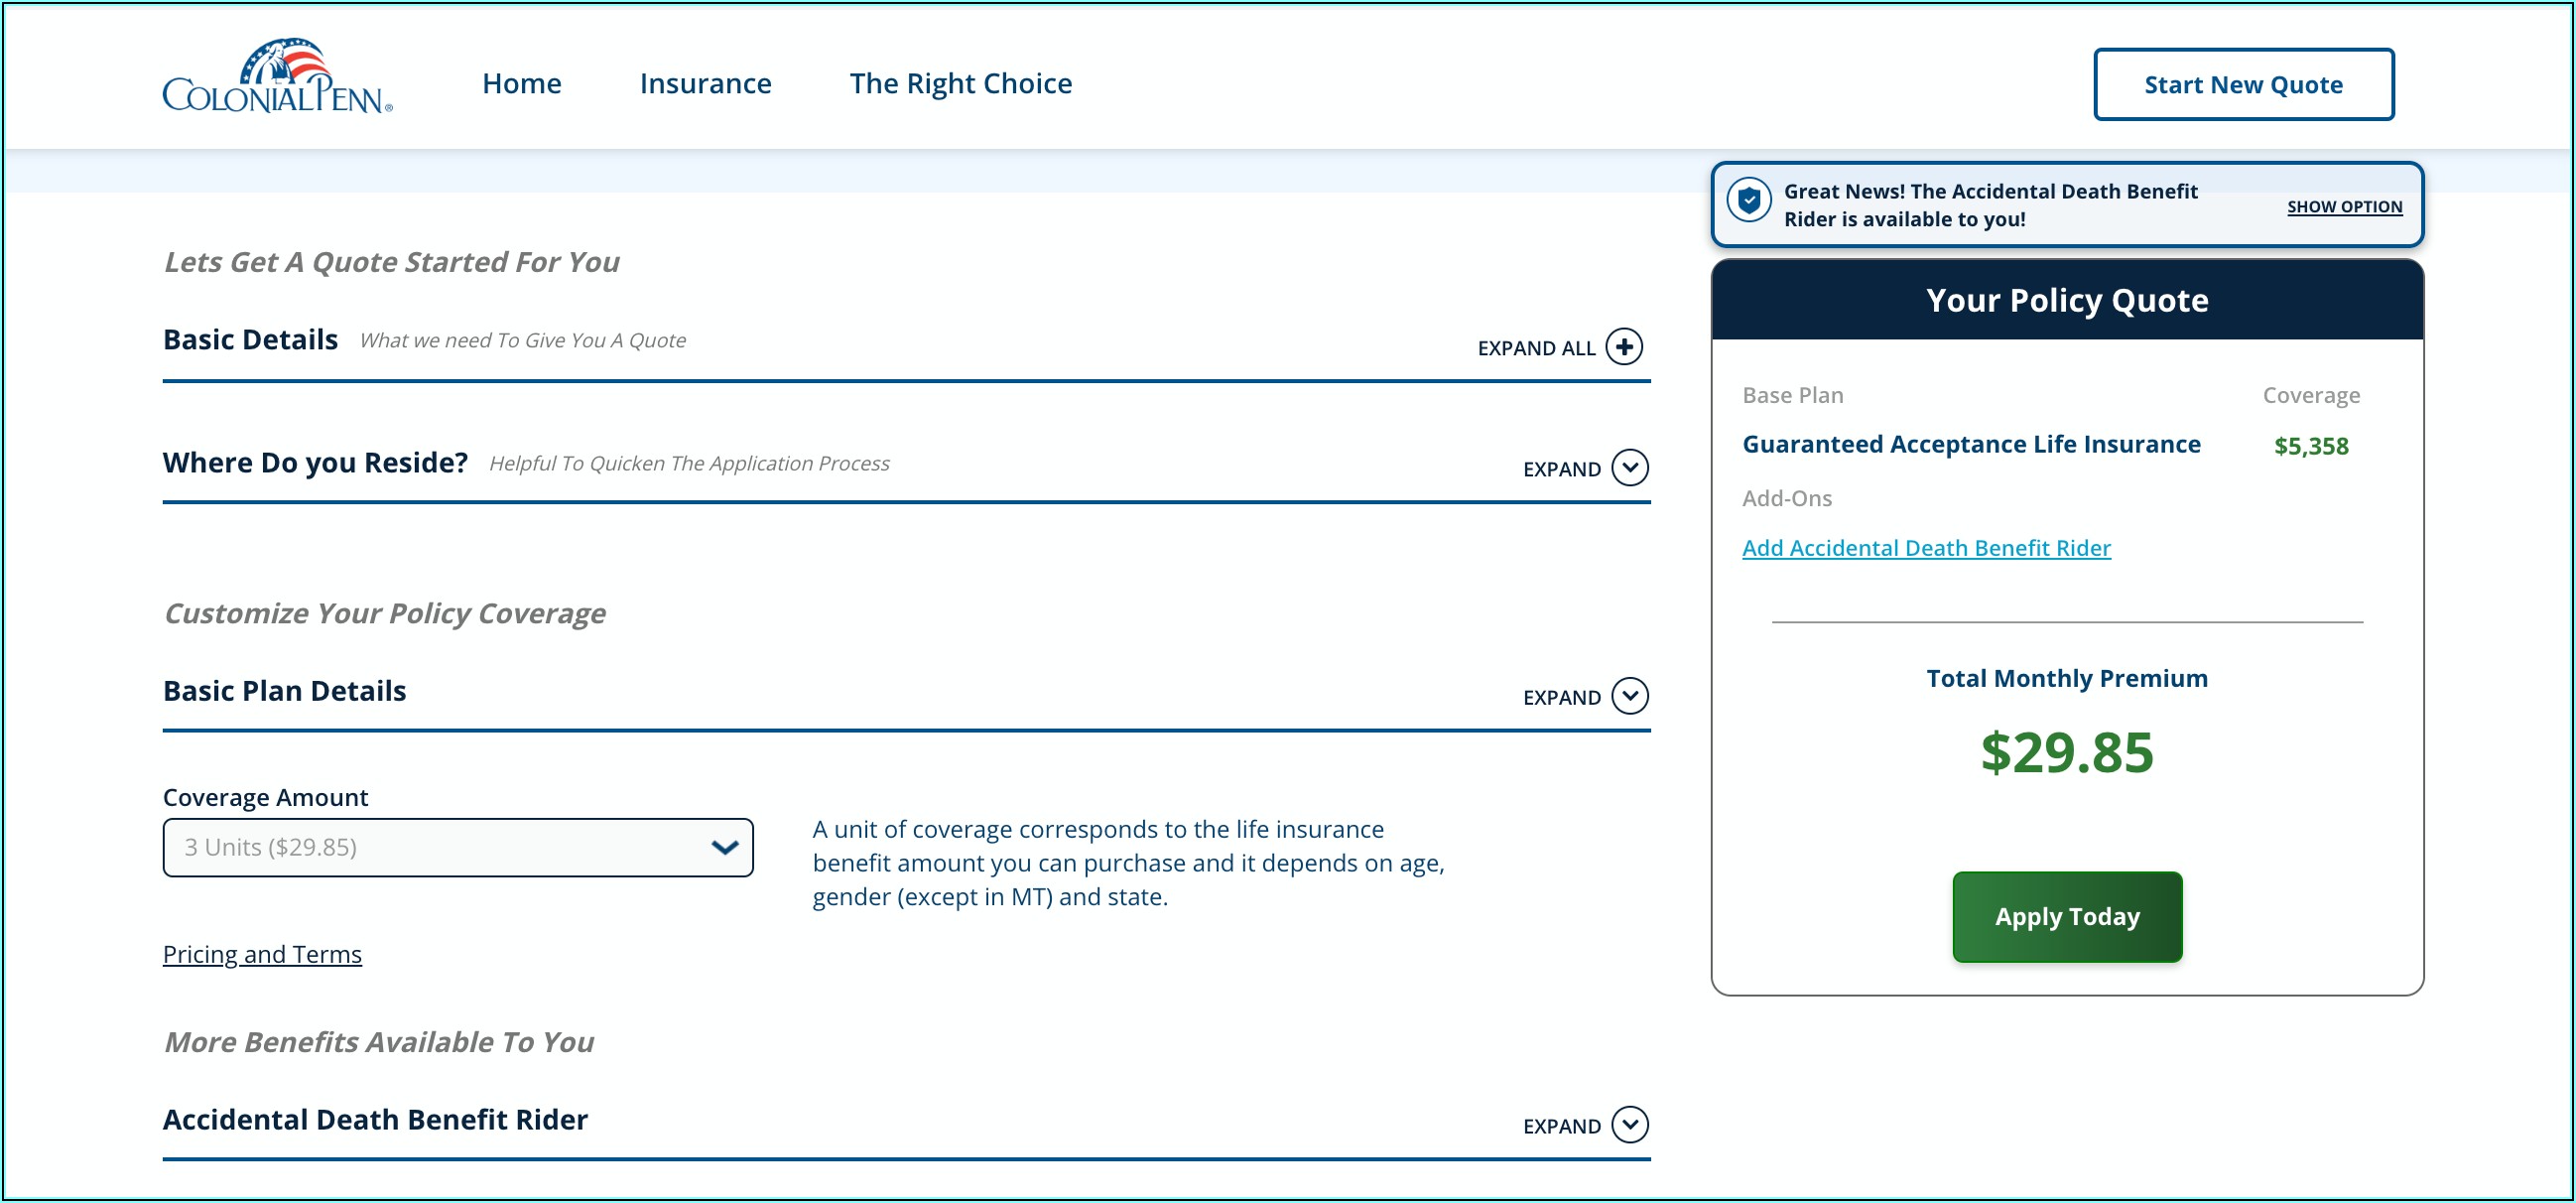The height and width of the screenshot is (1203, 2576).
Task: Click EXPAND ALL text for Basic Details
Action: [1536, 348]
